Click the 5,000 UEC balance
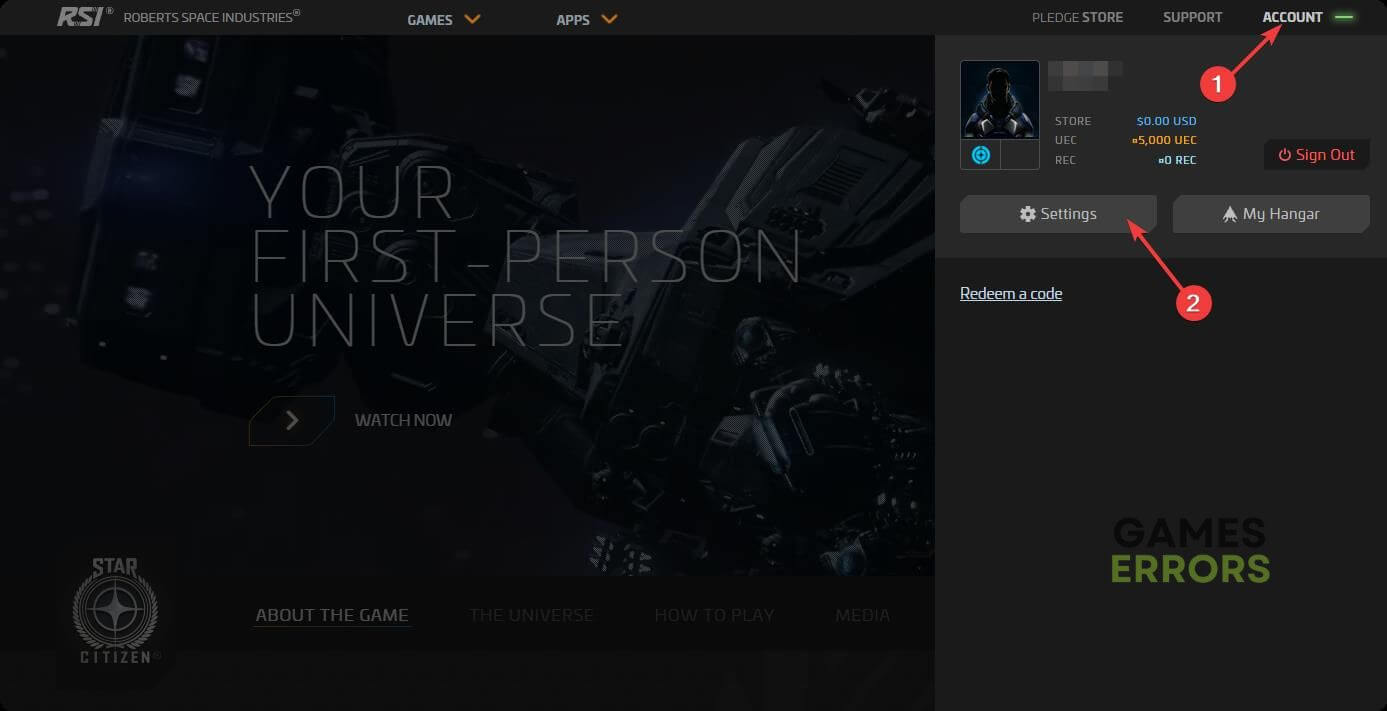The height and width of the screenshot is (711, 1387). coord(1164,140)
